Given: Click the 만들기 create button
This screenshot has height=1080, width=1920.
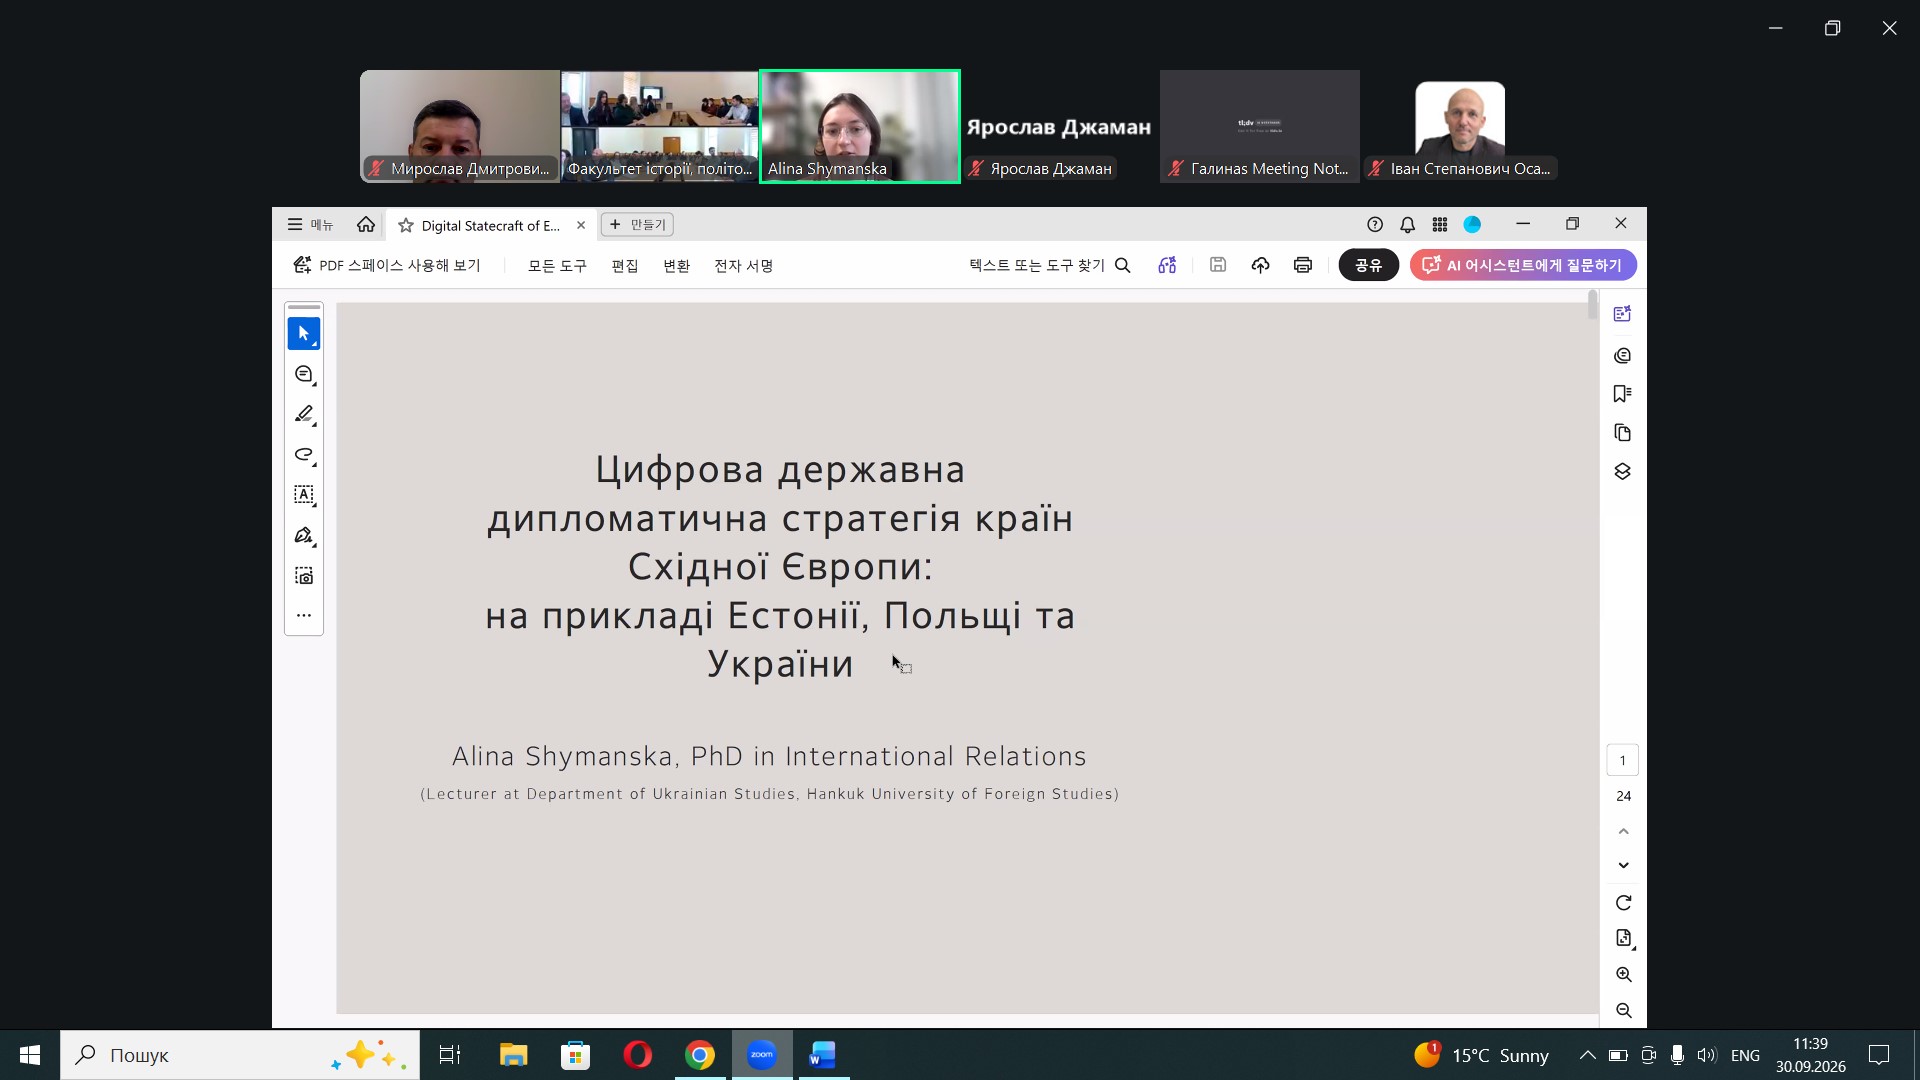Looking at the screenshot, I should click(x=637, y=225).
